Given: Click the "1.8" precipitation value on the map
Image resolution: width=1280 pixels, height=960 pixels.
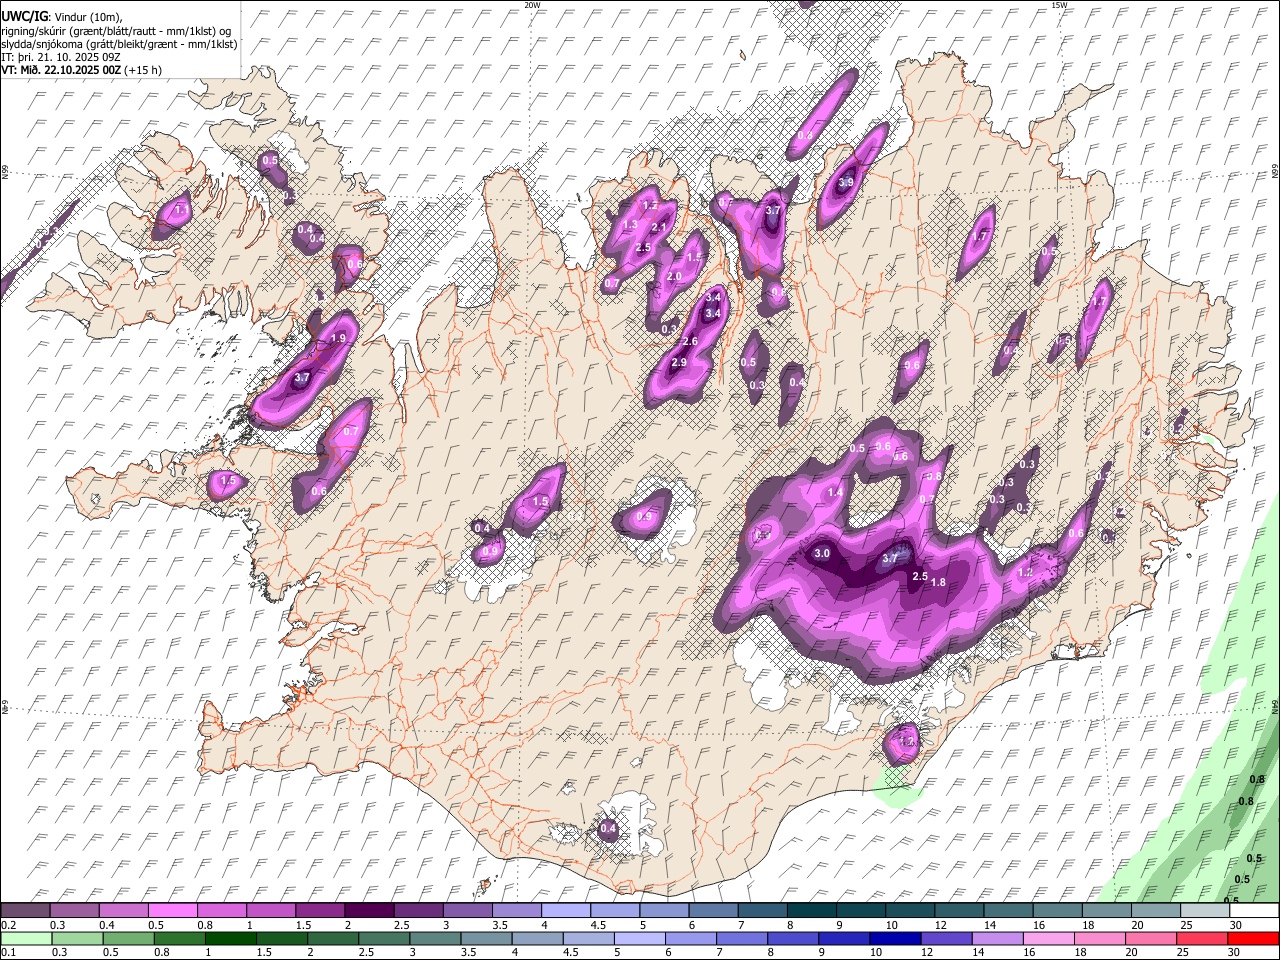Looking at the screenshot, I should point(938,583).
